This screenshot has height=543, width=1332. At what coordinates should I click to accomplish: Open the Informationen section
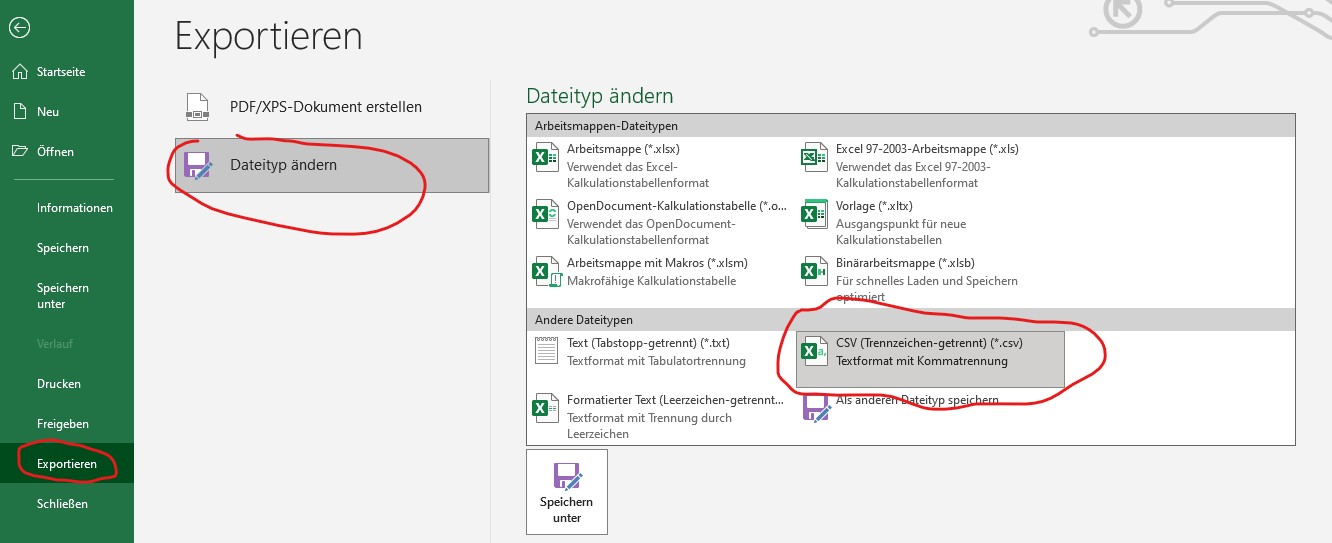[74, 208]
